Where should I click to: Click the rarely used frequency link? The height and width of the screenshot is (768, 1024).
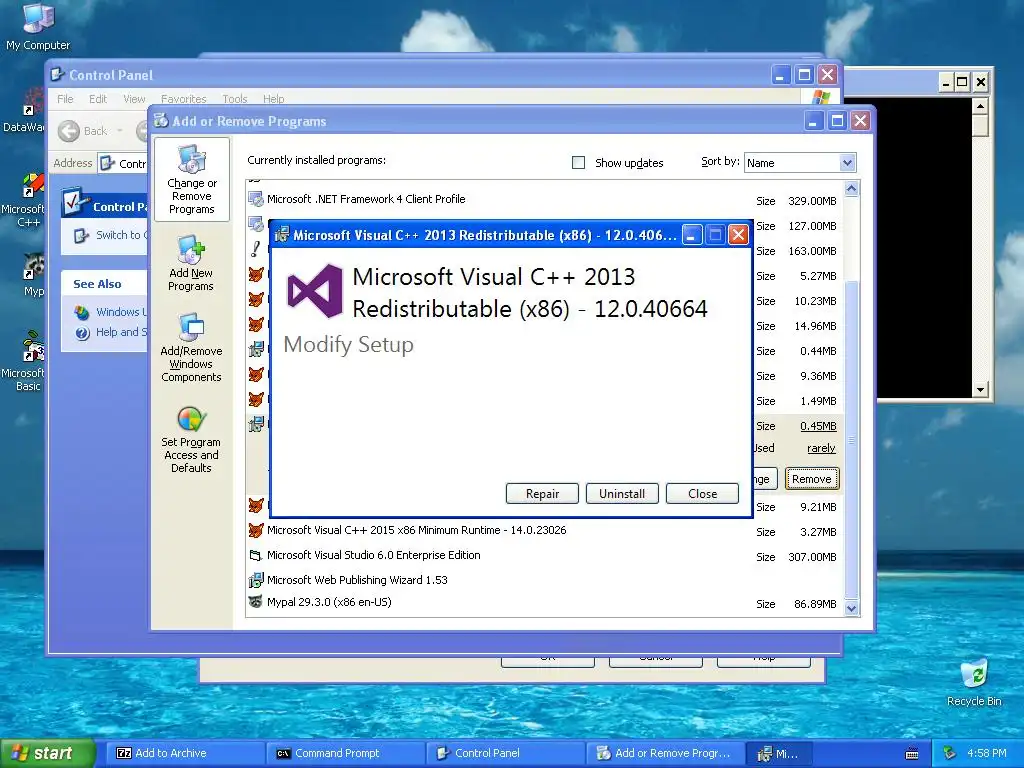point(821,449)
